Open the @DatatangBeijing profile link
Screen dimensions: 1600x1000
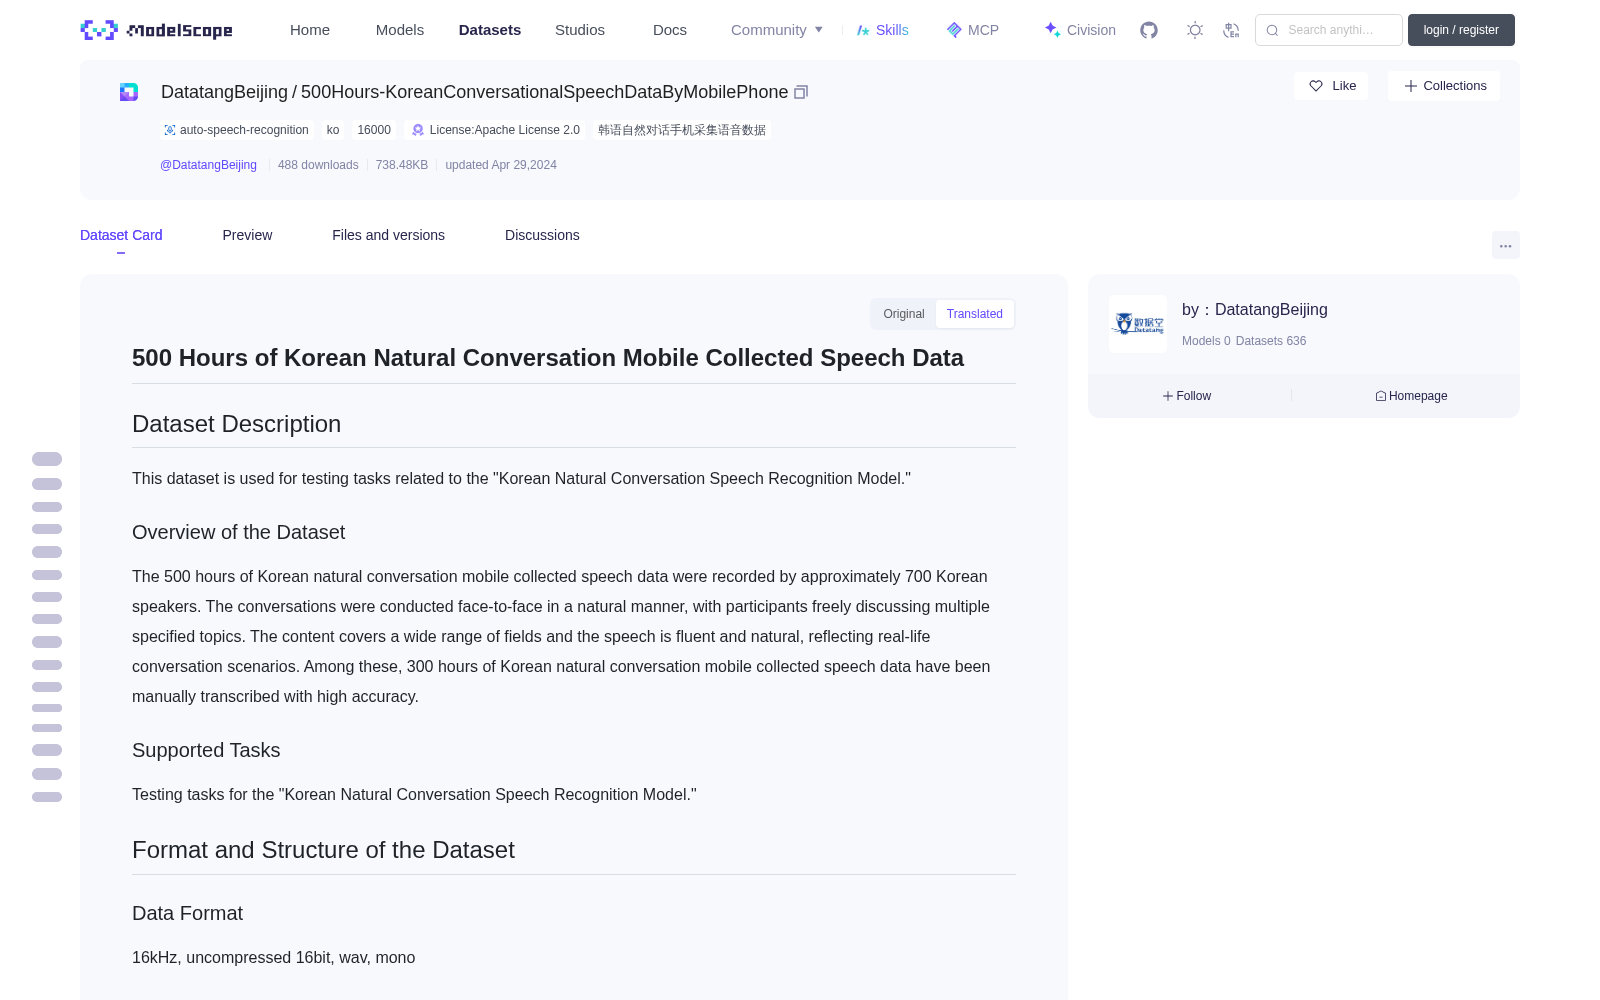coord(208,165)
